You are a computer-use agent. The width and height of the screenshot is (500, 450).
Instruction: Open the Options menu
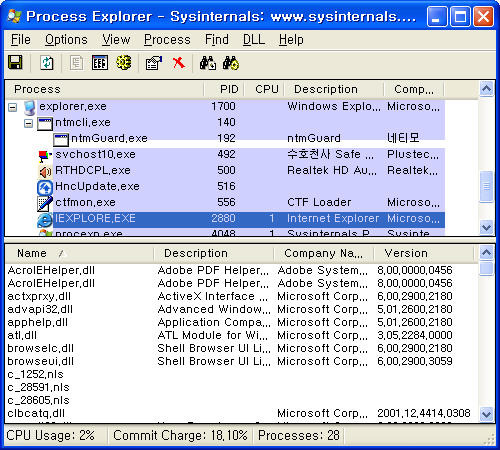click(66, 40)
